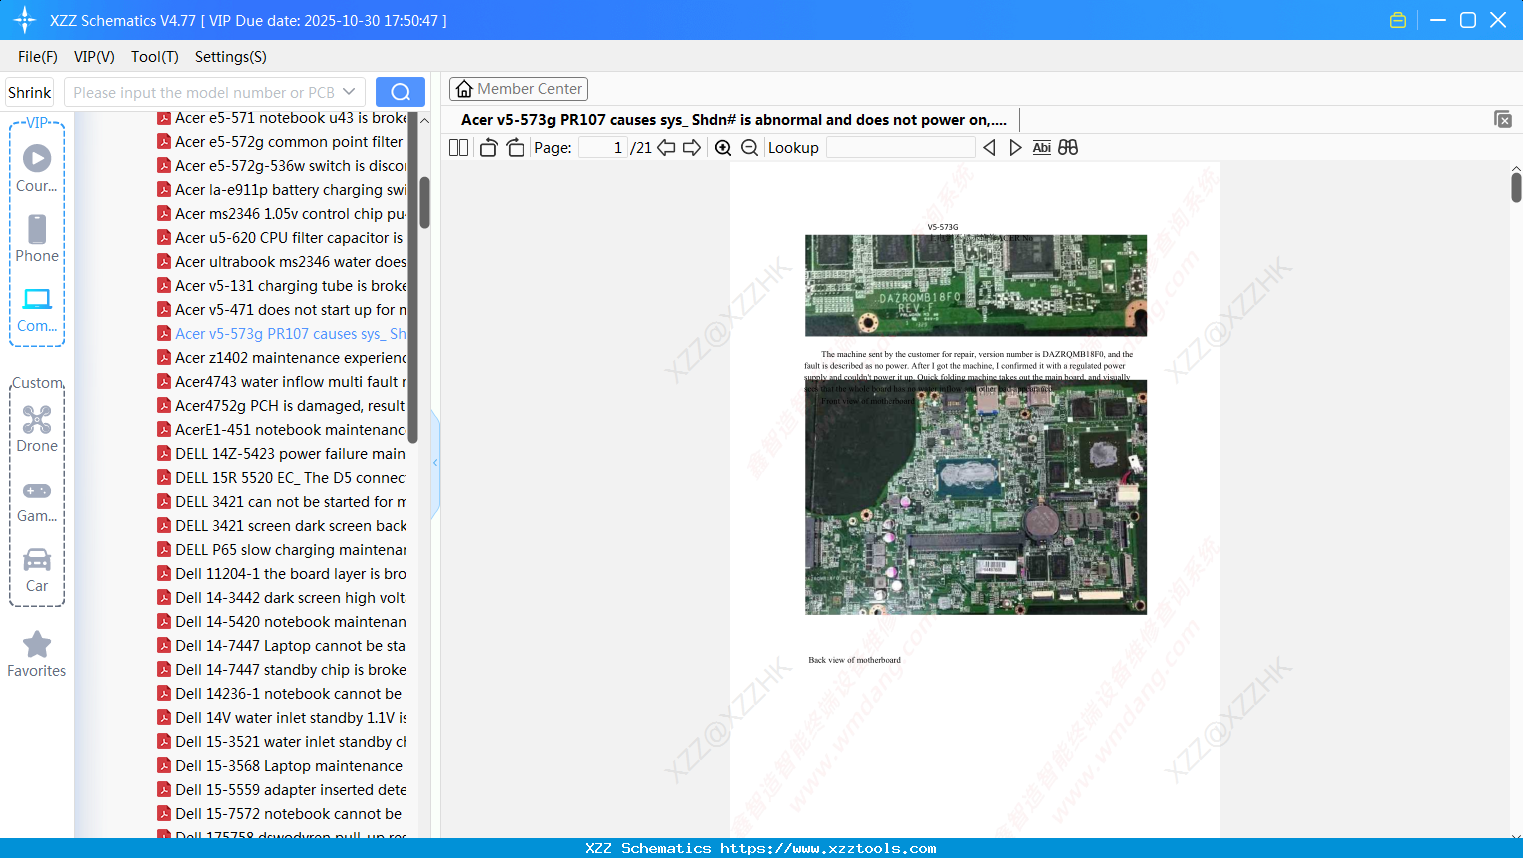The width and height of the screenshot is (1523, 858).
Task: Toggle the Abi text match option
Action: pyautogui.click(x=1041, y=148)
